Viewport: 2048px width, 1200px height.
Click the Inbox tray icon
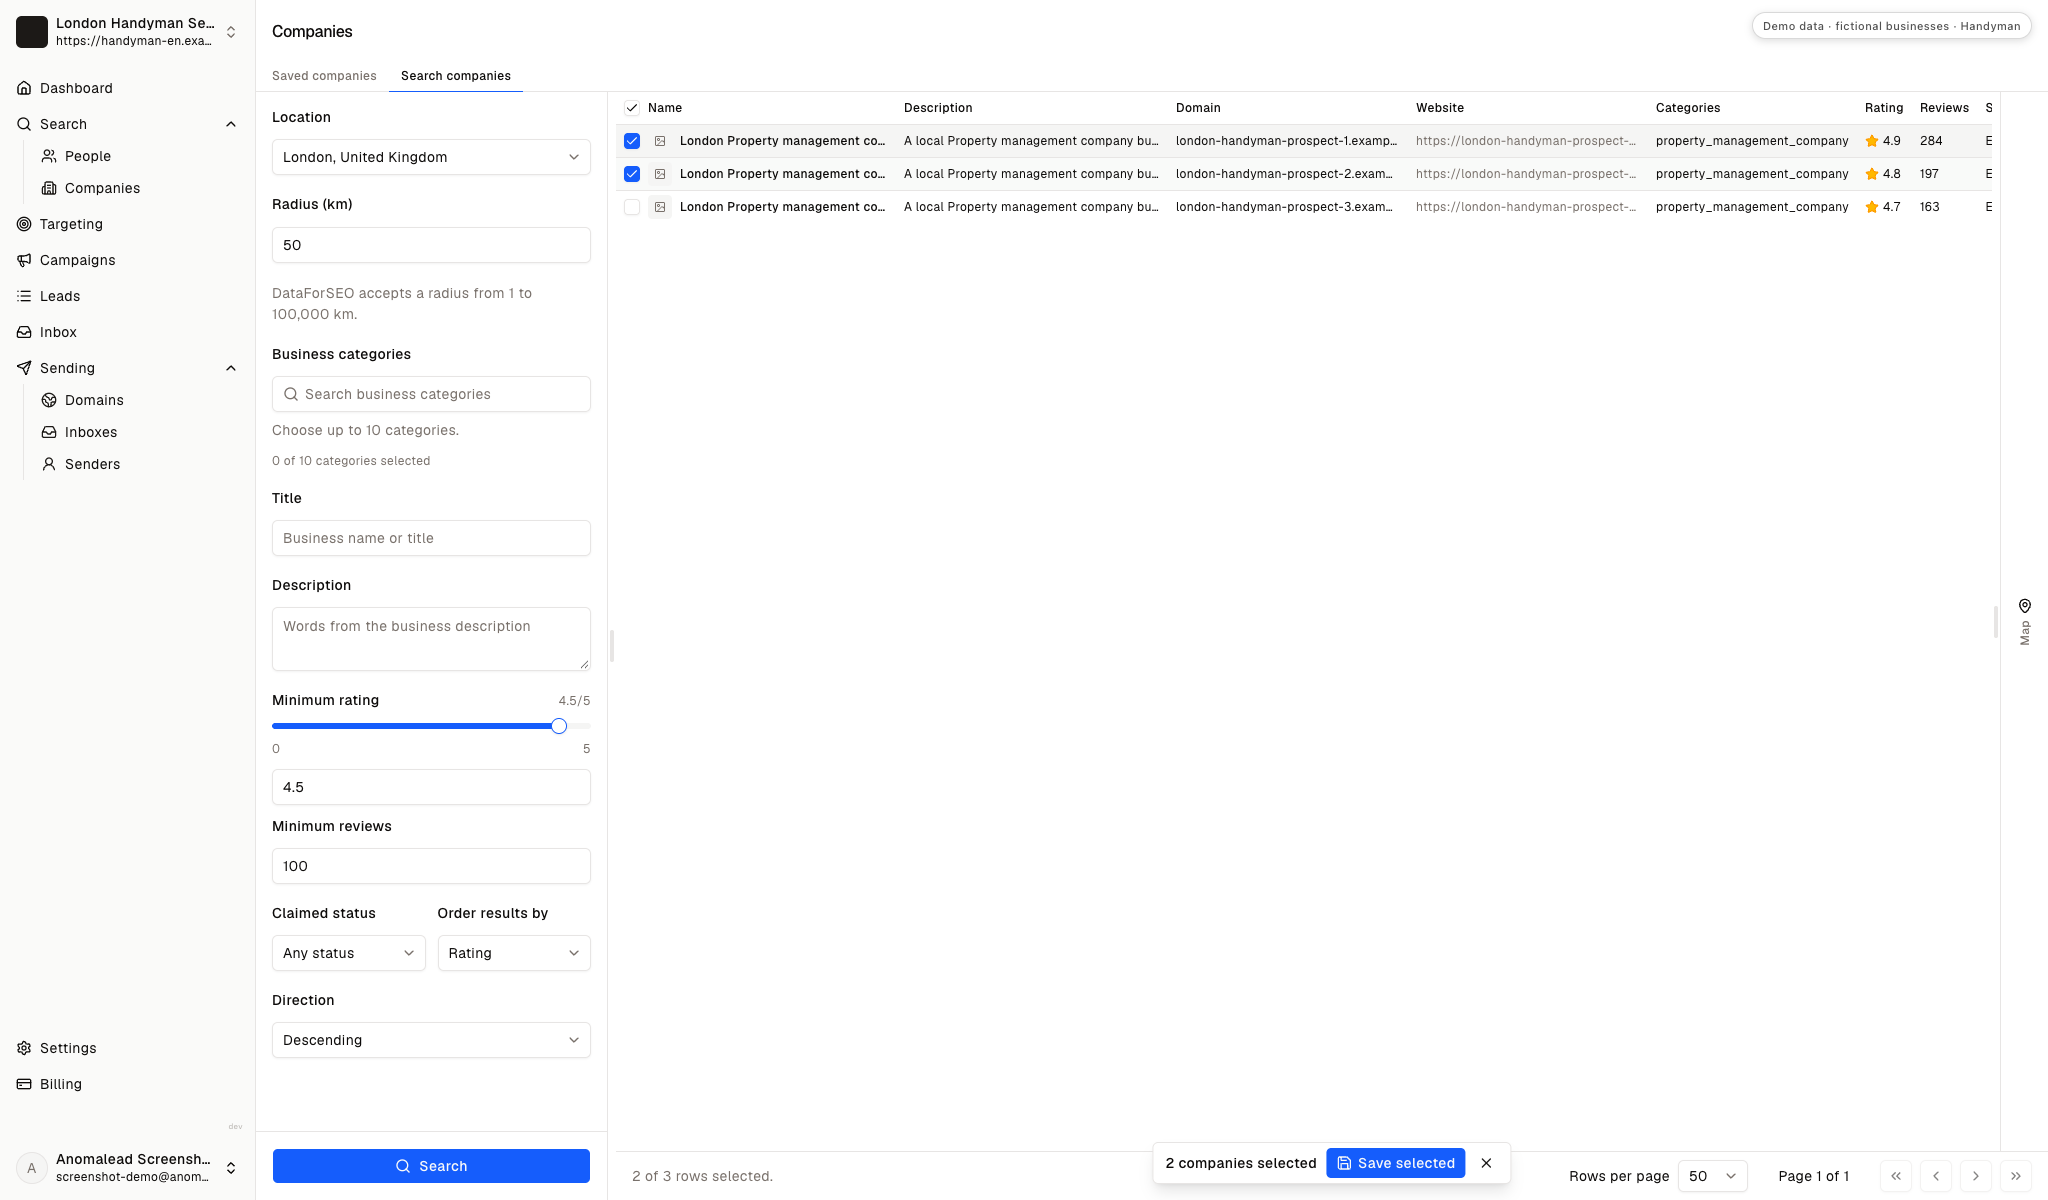click(24, 332)
